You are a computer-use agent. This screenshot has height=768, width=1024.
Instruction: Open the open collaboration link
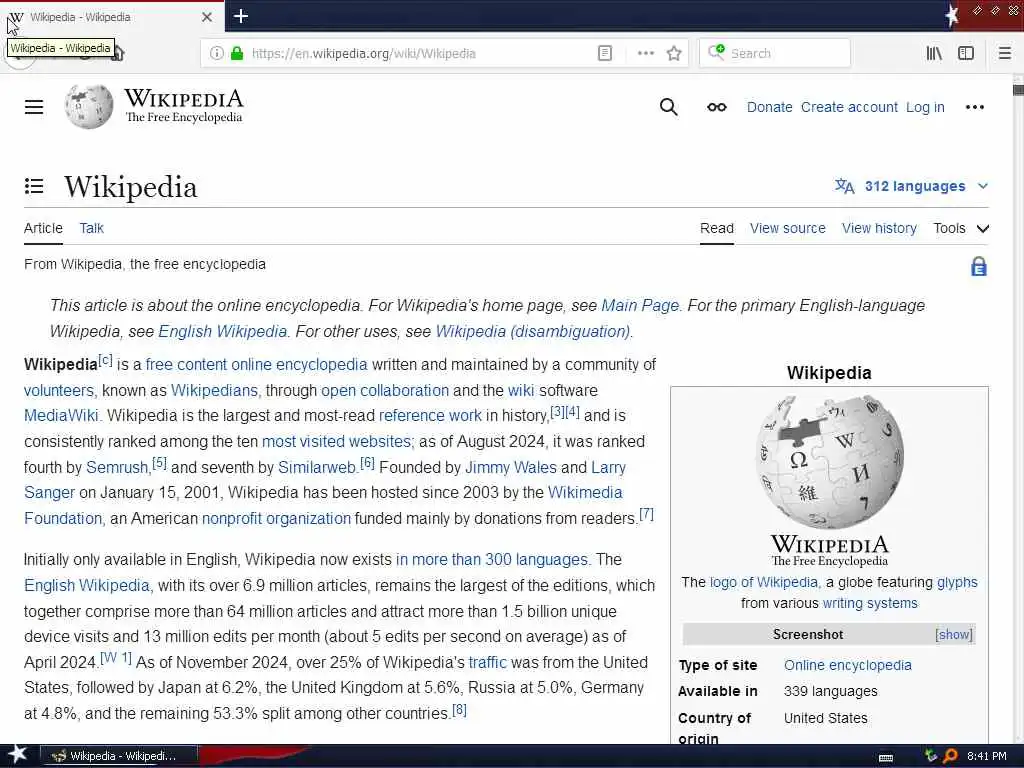click(x=385, y=391)
